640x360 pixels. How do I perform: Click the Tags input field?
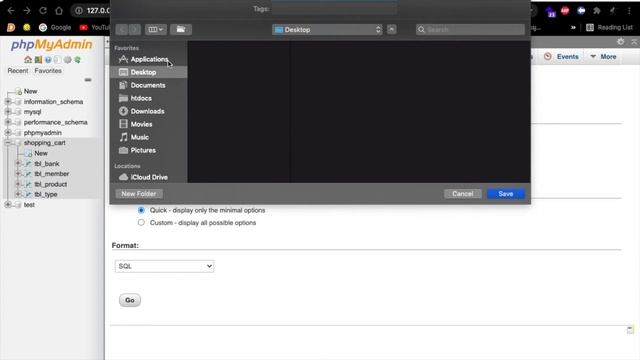click(334, 9)
